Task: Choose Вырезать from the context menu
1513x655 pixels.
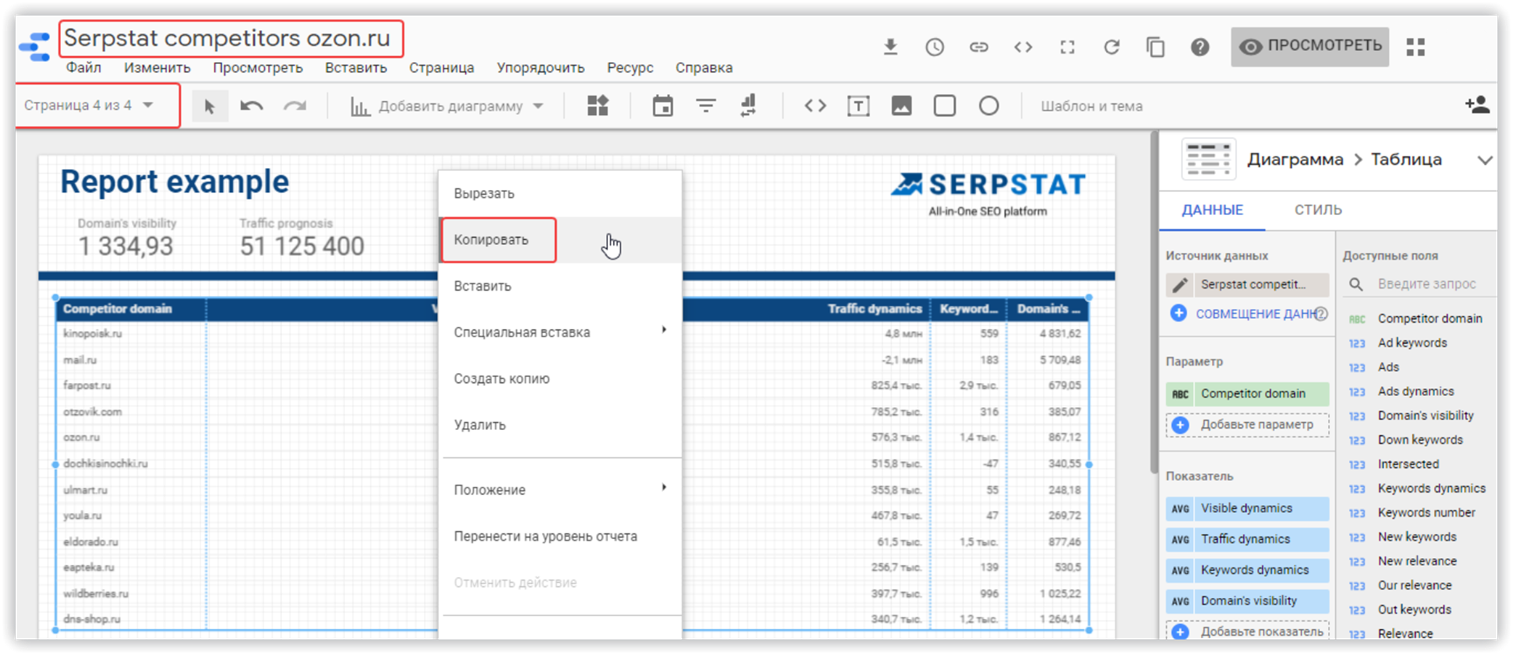Action: (x=560, y=194)
